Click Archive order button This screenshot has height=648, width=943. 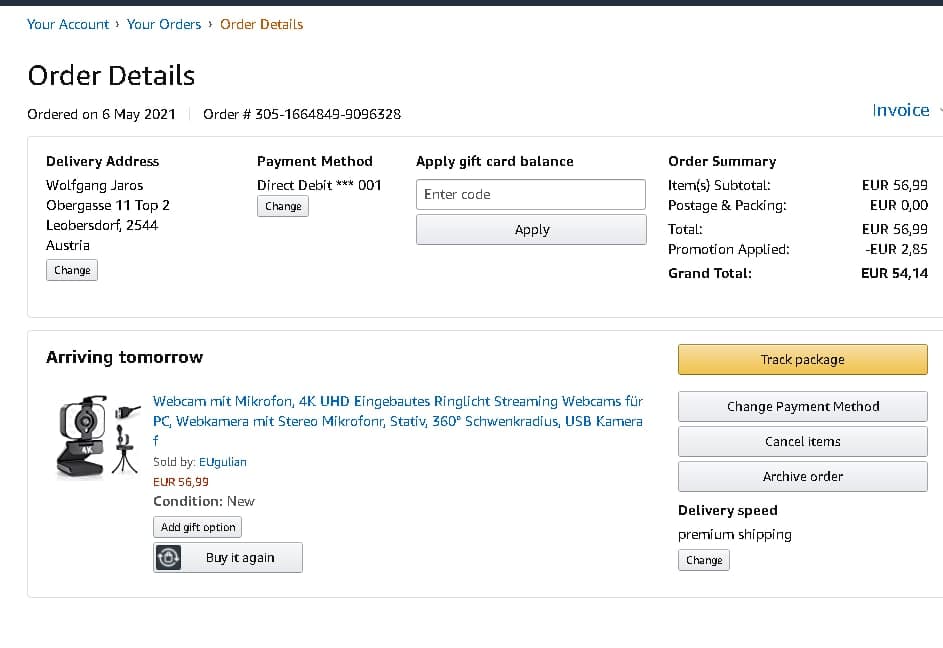[802, 476]
